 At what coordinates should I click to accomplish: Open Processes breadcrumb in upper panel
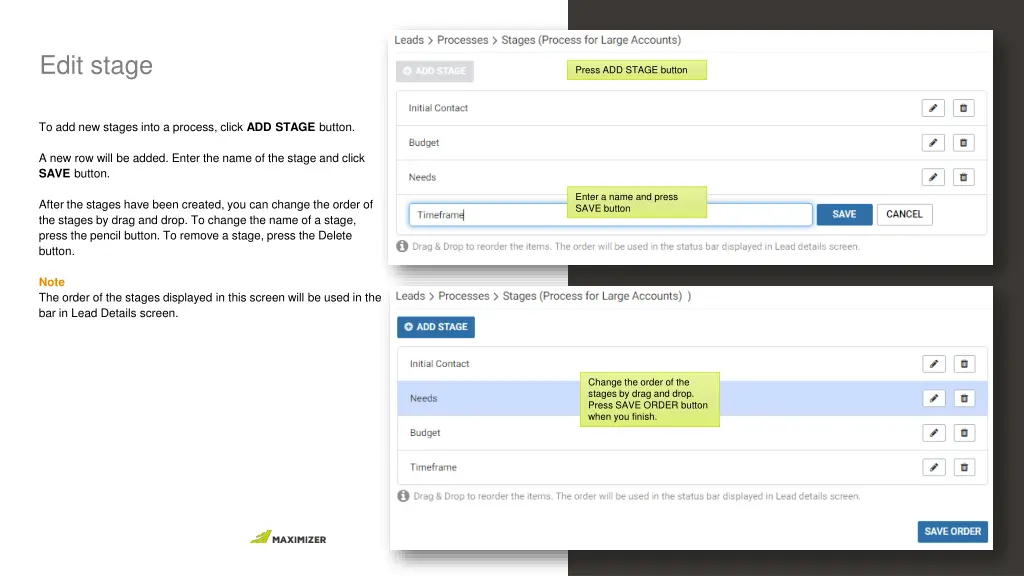462,40
